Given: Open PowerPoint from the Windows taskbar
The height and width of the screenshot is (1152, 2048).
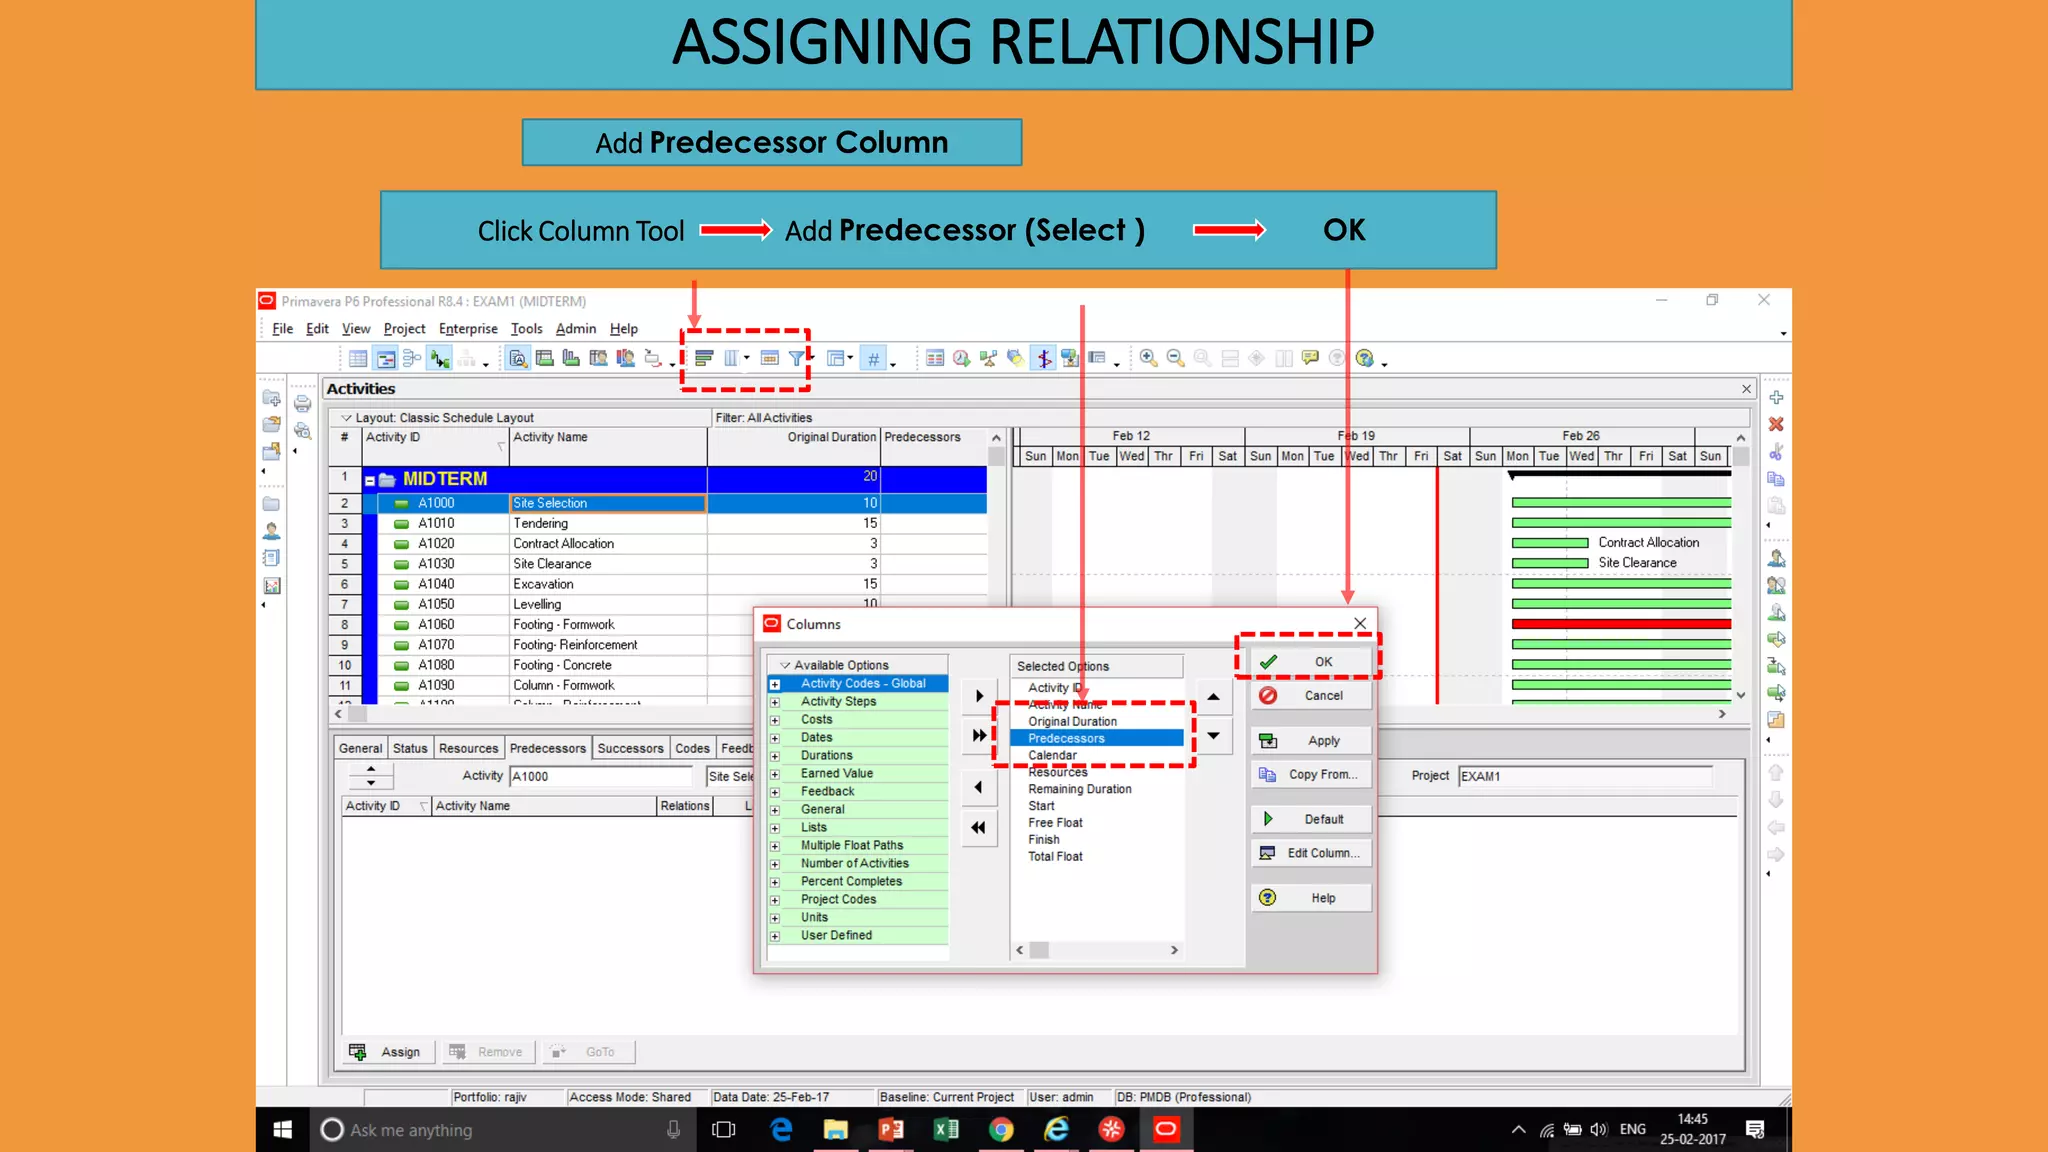Looking at the screenshot, I should (890, 1130).
